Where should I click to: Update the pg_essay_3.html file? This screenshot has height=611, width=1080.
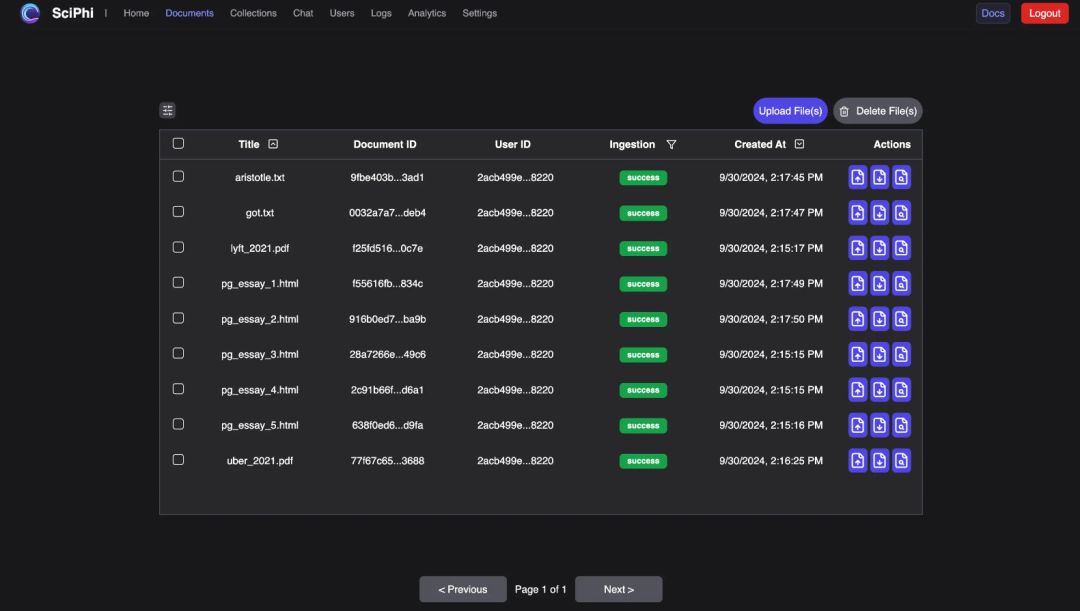858,354
